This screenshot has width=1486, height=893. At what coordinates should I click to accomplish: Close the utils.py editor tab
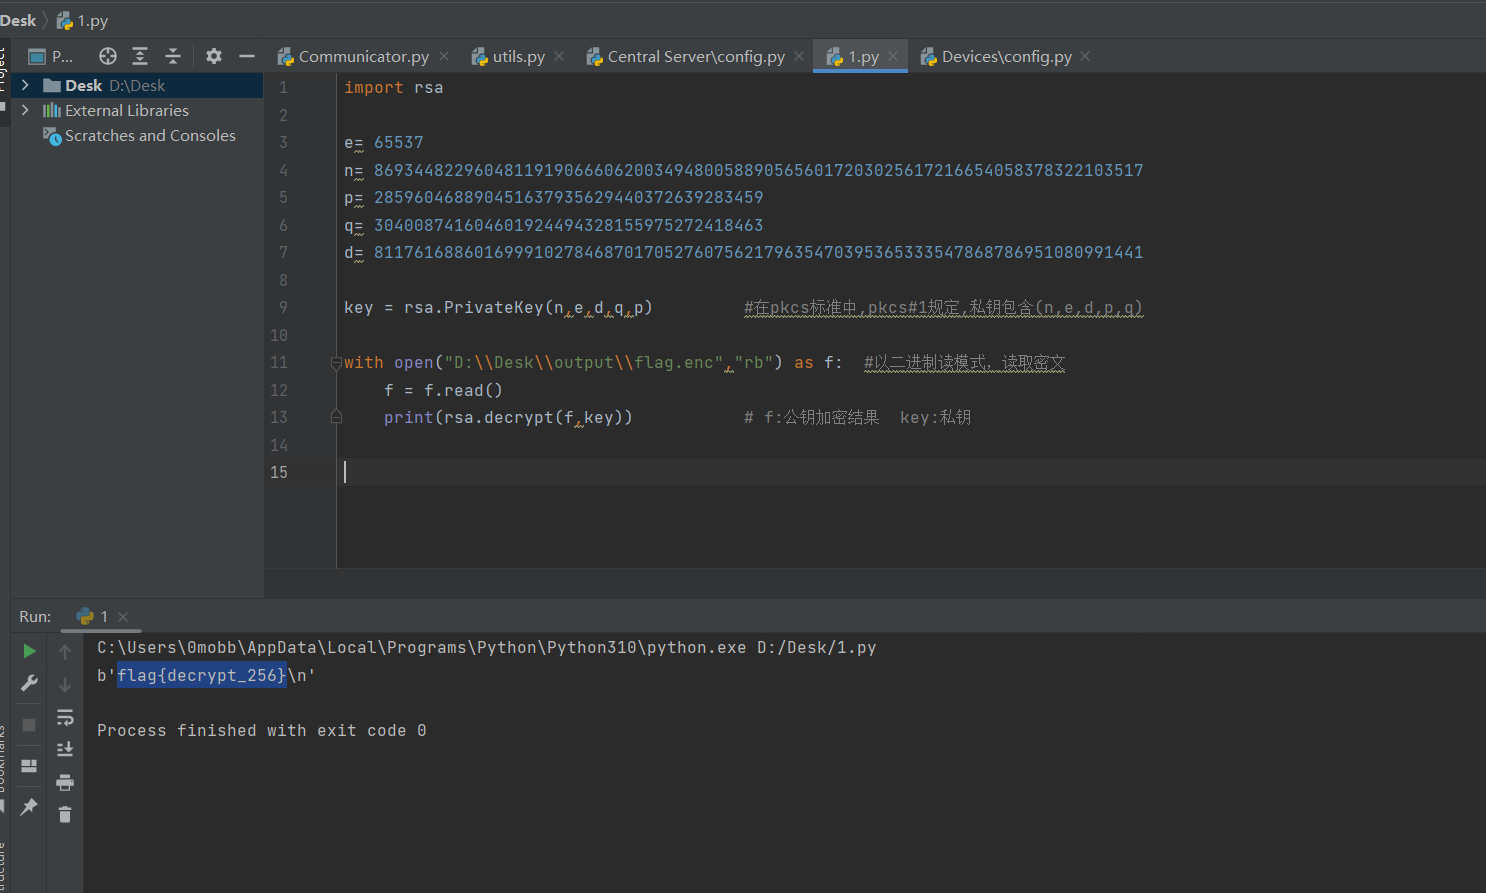[559, 57]
